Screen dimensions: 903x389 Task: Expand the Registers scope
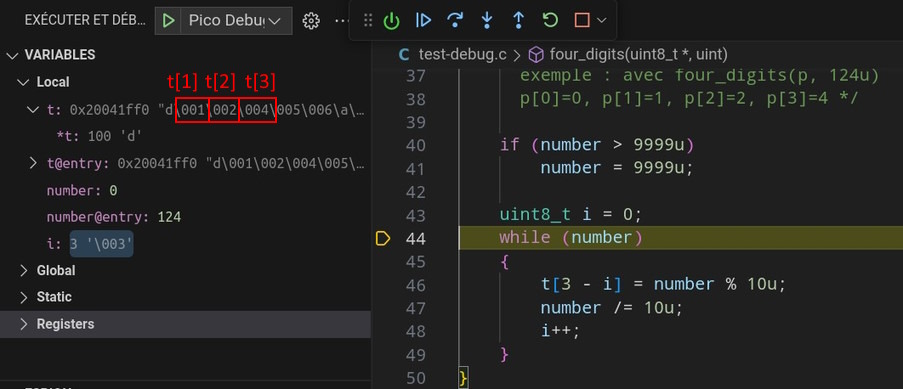(24, 324)
